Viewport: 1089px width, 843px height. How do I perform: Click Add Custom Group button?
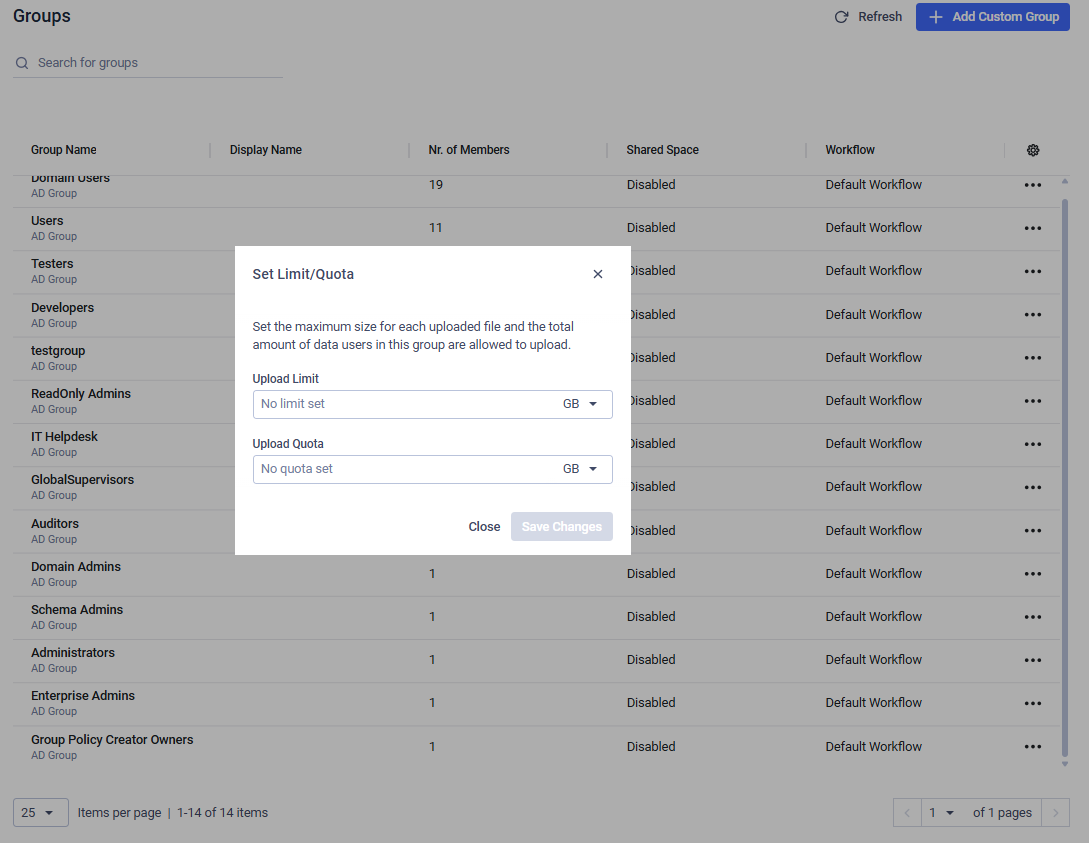[x=992, y=17]
